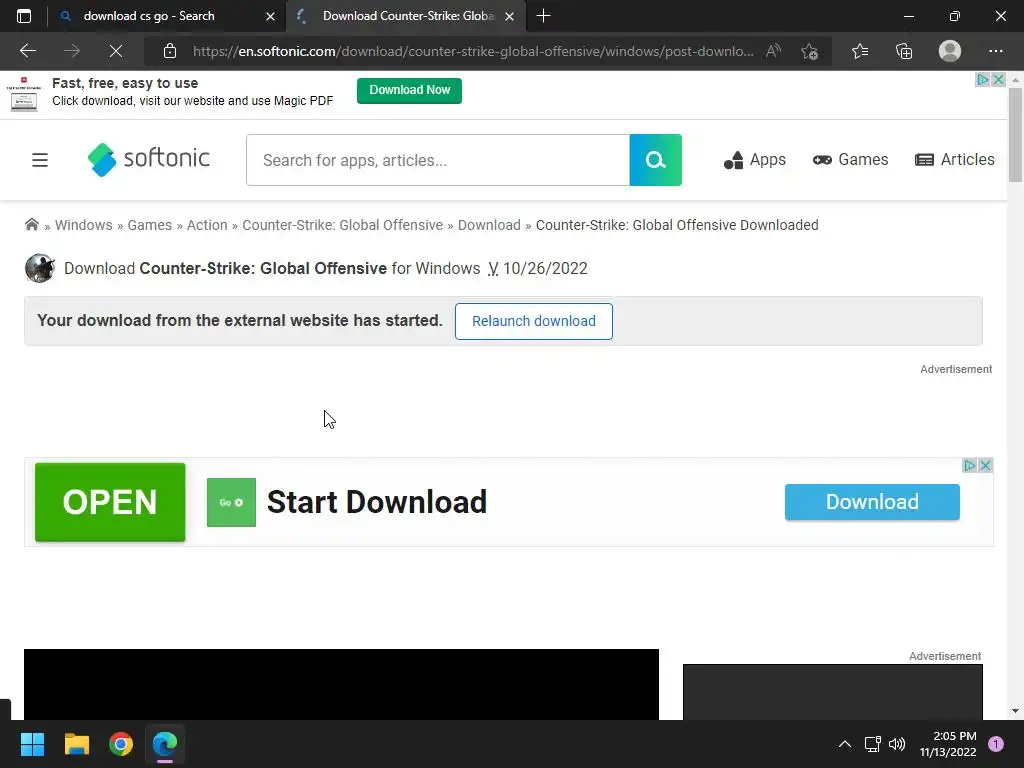Viewport: 1024px width, 768px height.
Task: Open the Games section on Softonic
Action: point(850,160)
